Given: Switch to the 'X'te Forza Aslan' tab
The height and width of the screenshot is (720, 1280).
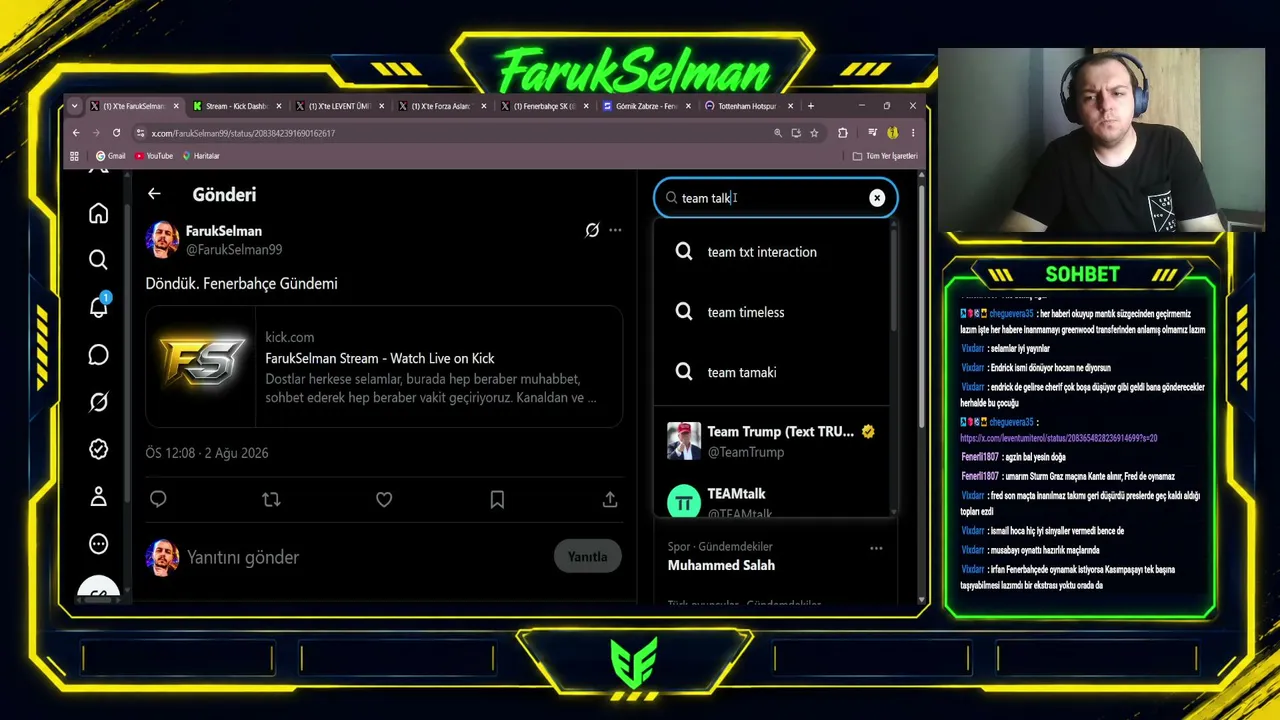Looking at the screenshot, I should point(442,106).
